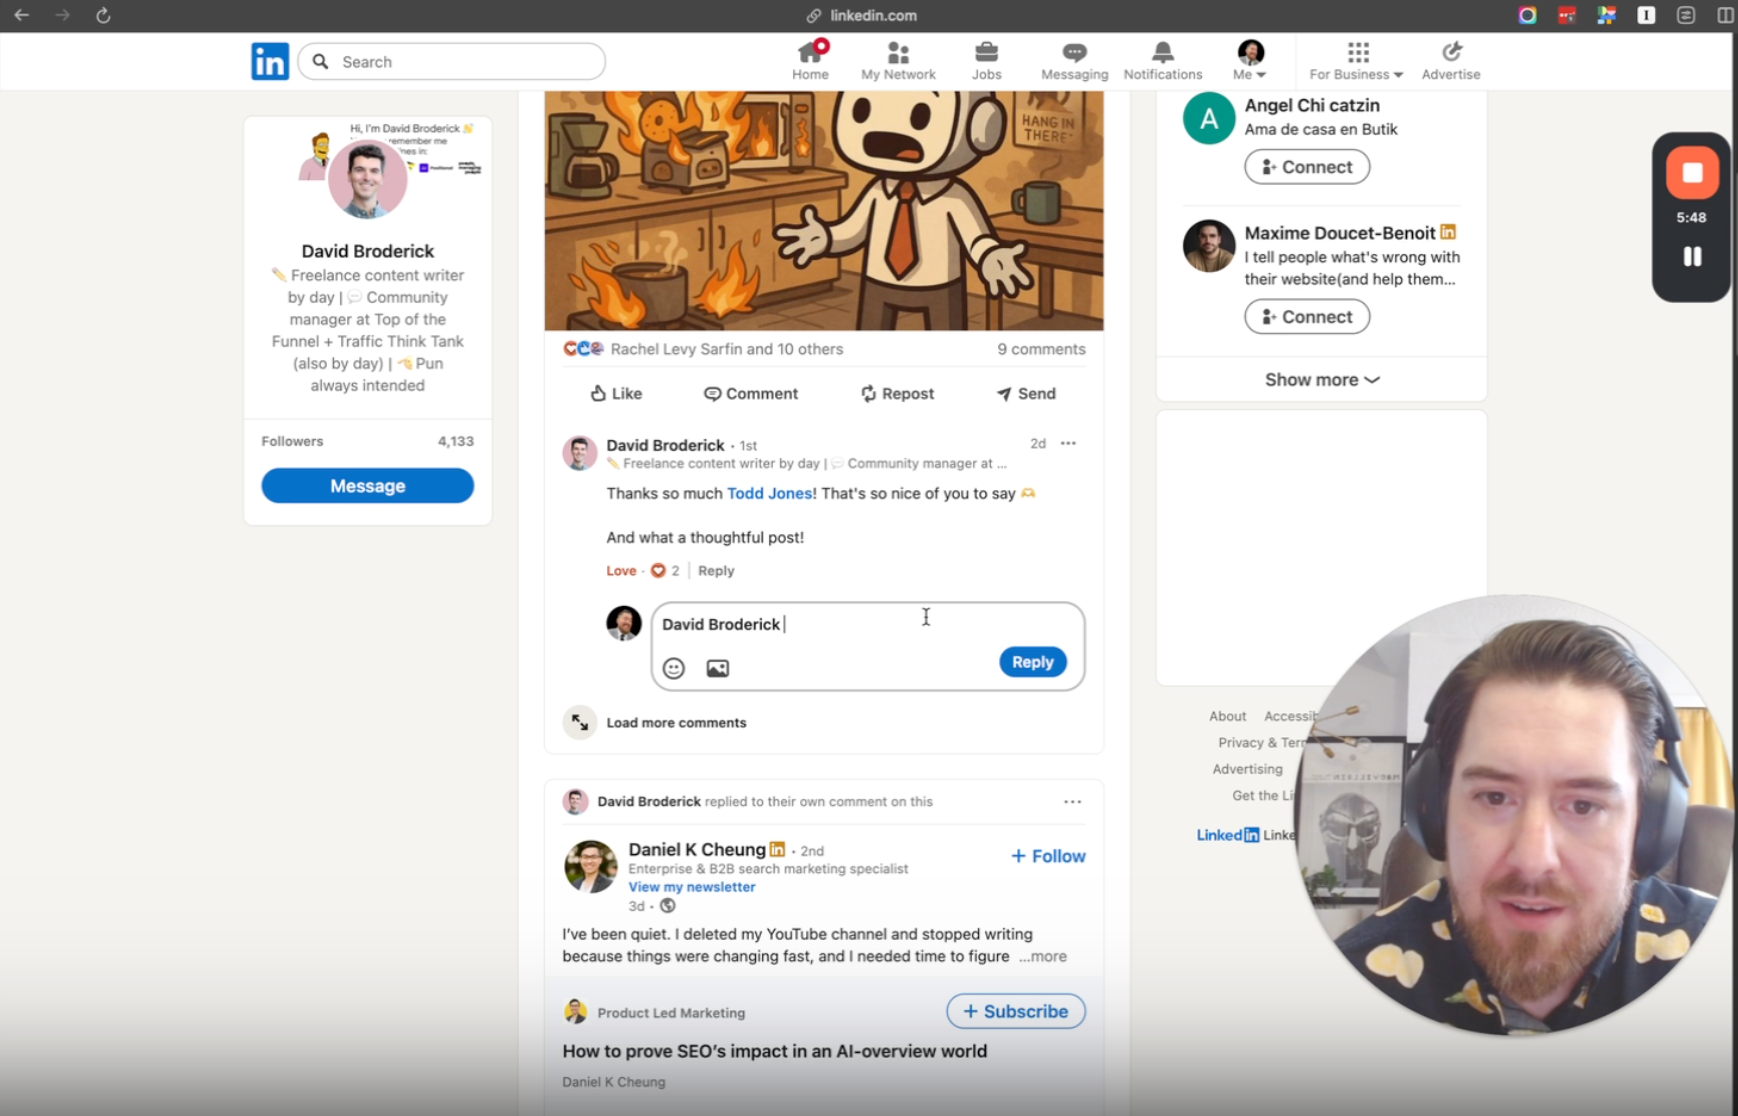Click into the reply text box

[868, 625]
